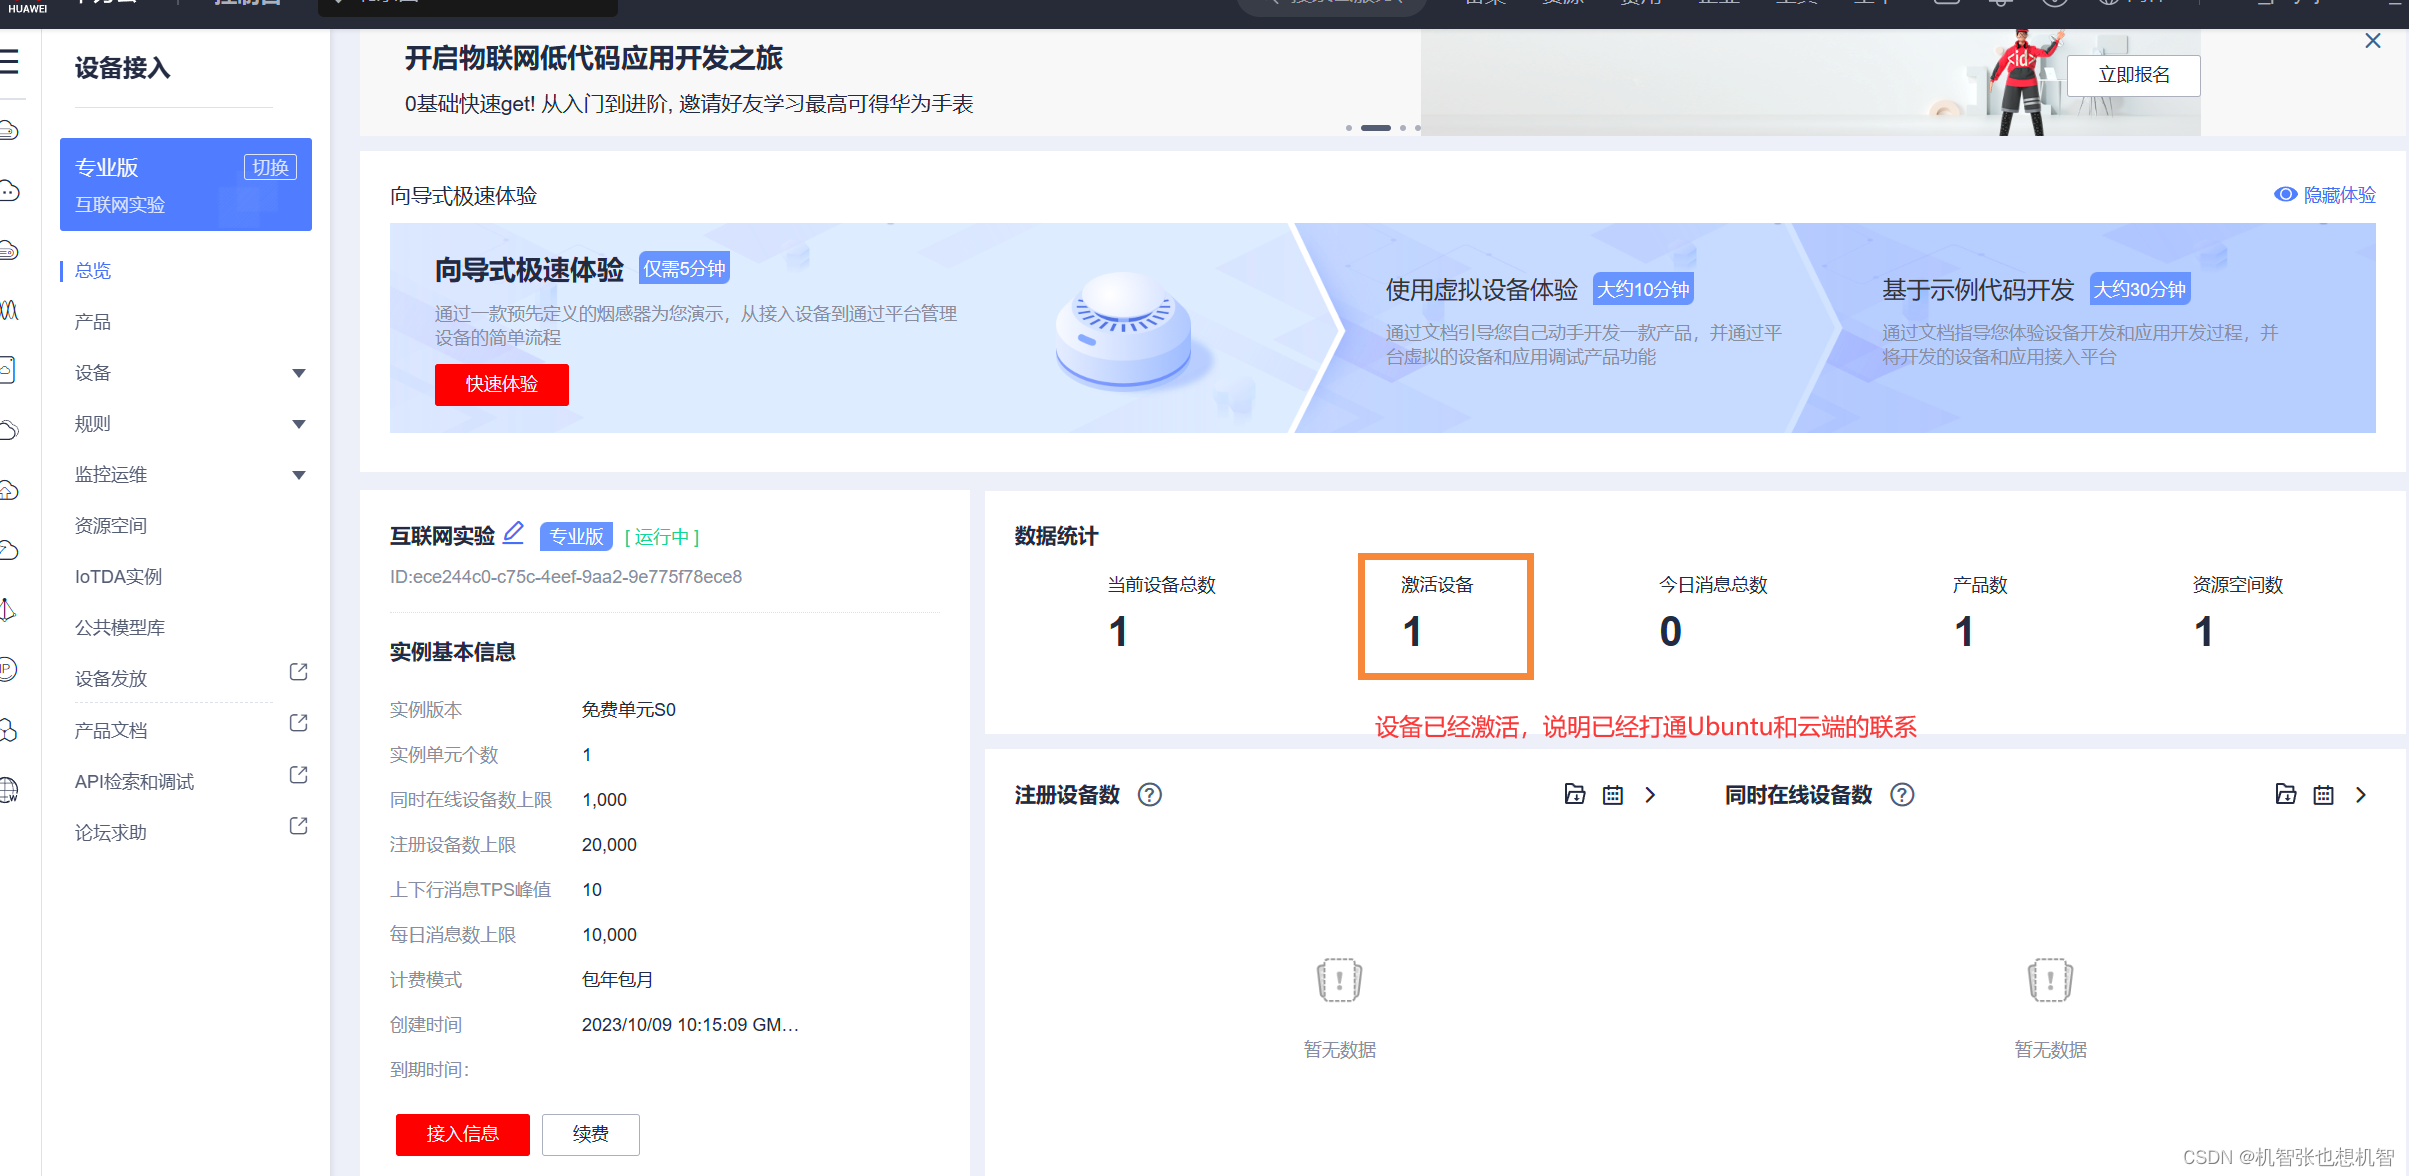Click external link icon beside 论坛求助
Screen dimensions: 2409x1176
[x=298, y=826]
